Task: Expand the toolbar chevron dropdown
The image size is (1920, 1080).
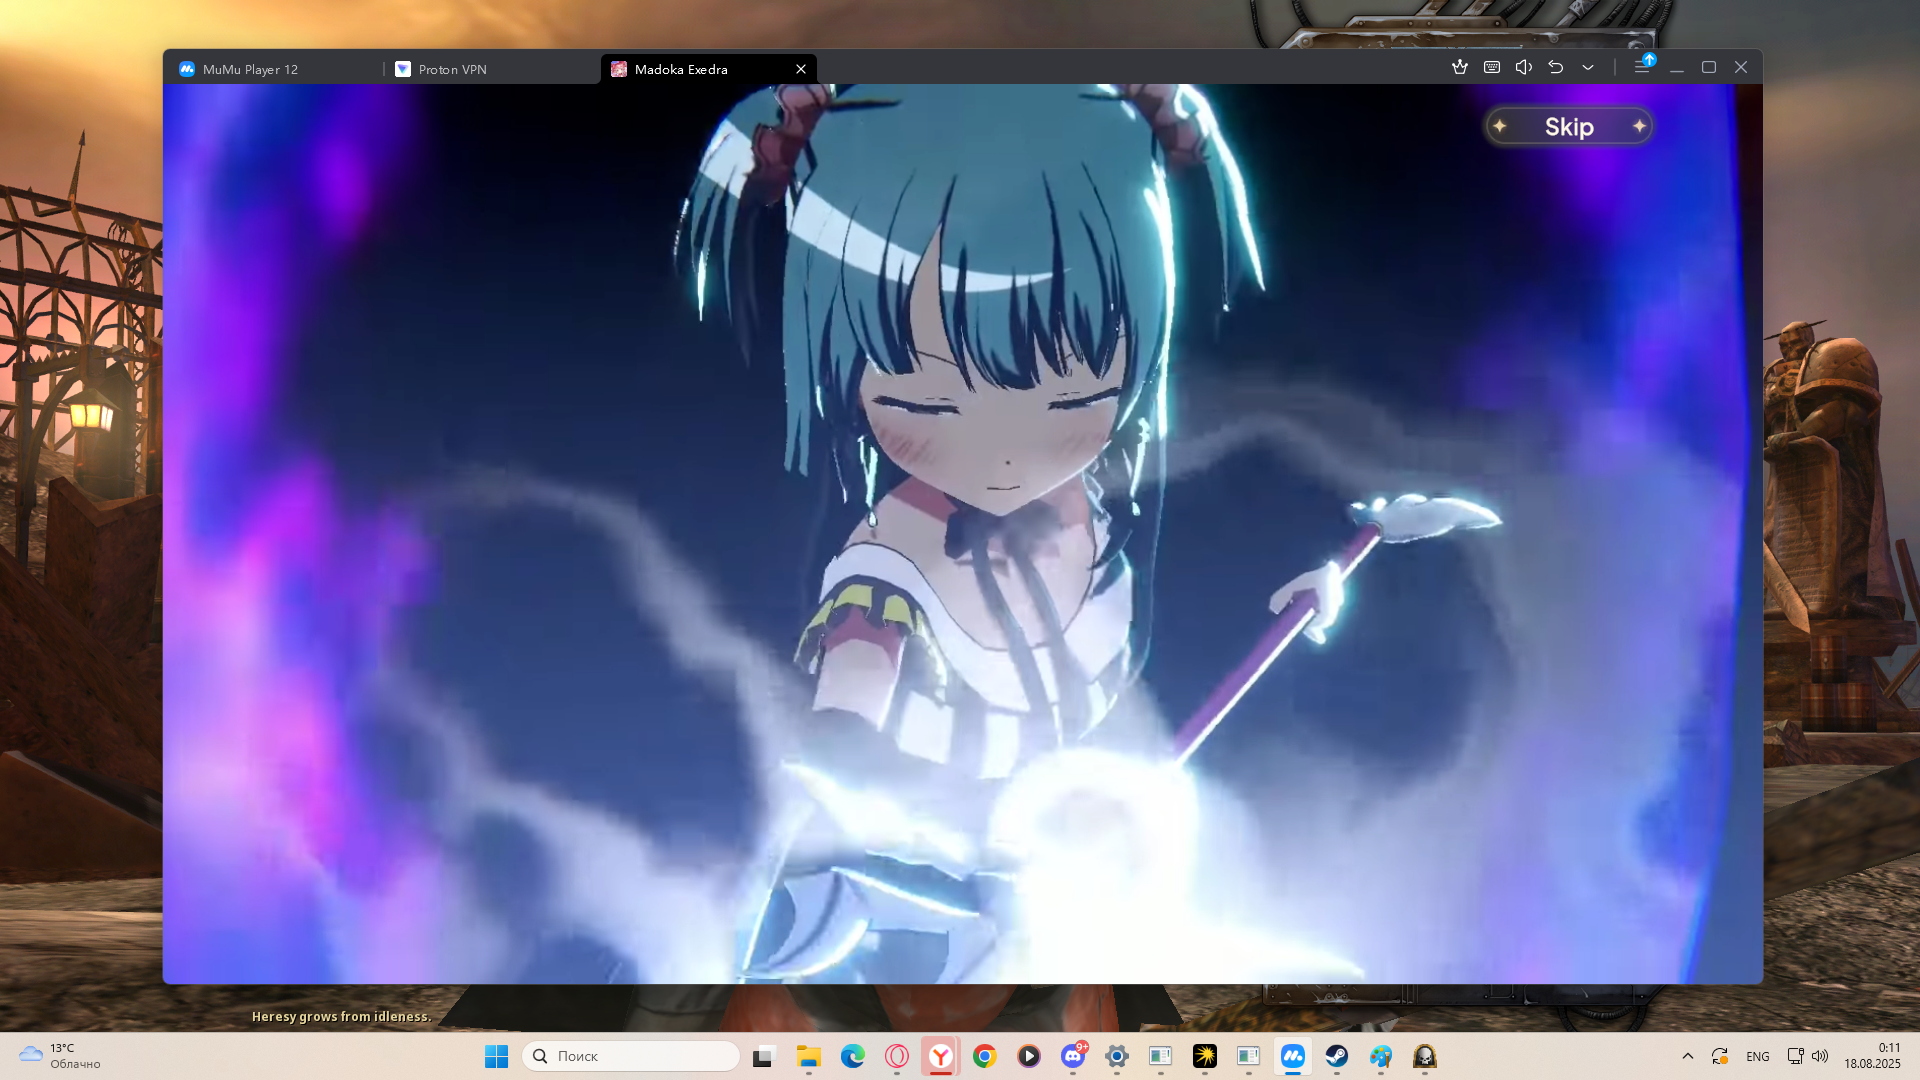Action: [x=1588, y=67]
